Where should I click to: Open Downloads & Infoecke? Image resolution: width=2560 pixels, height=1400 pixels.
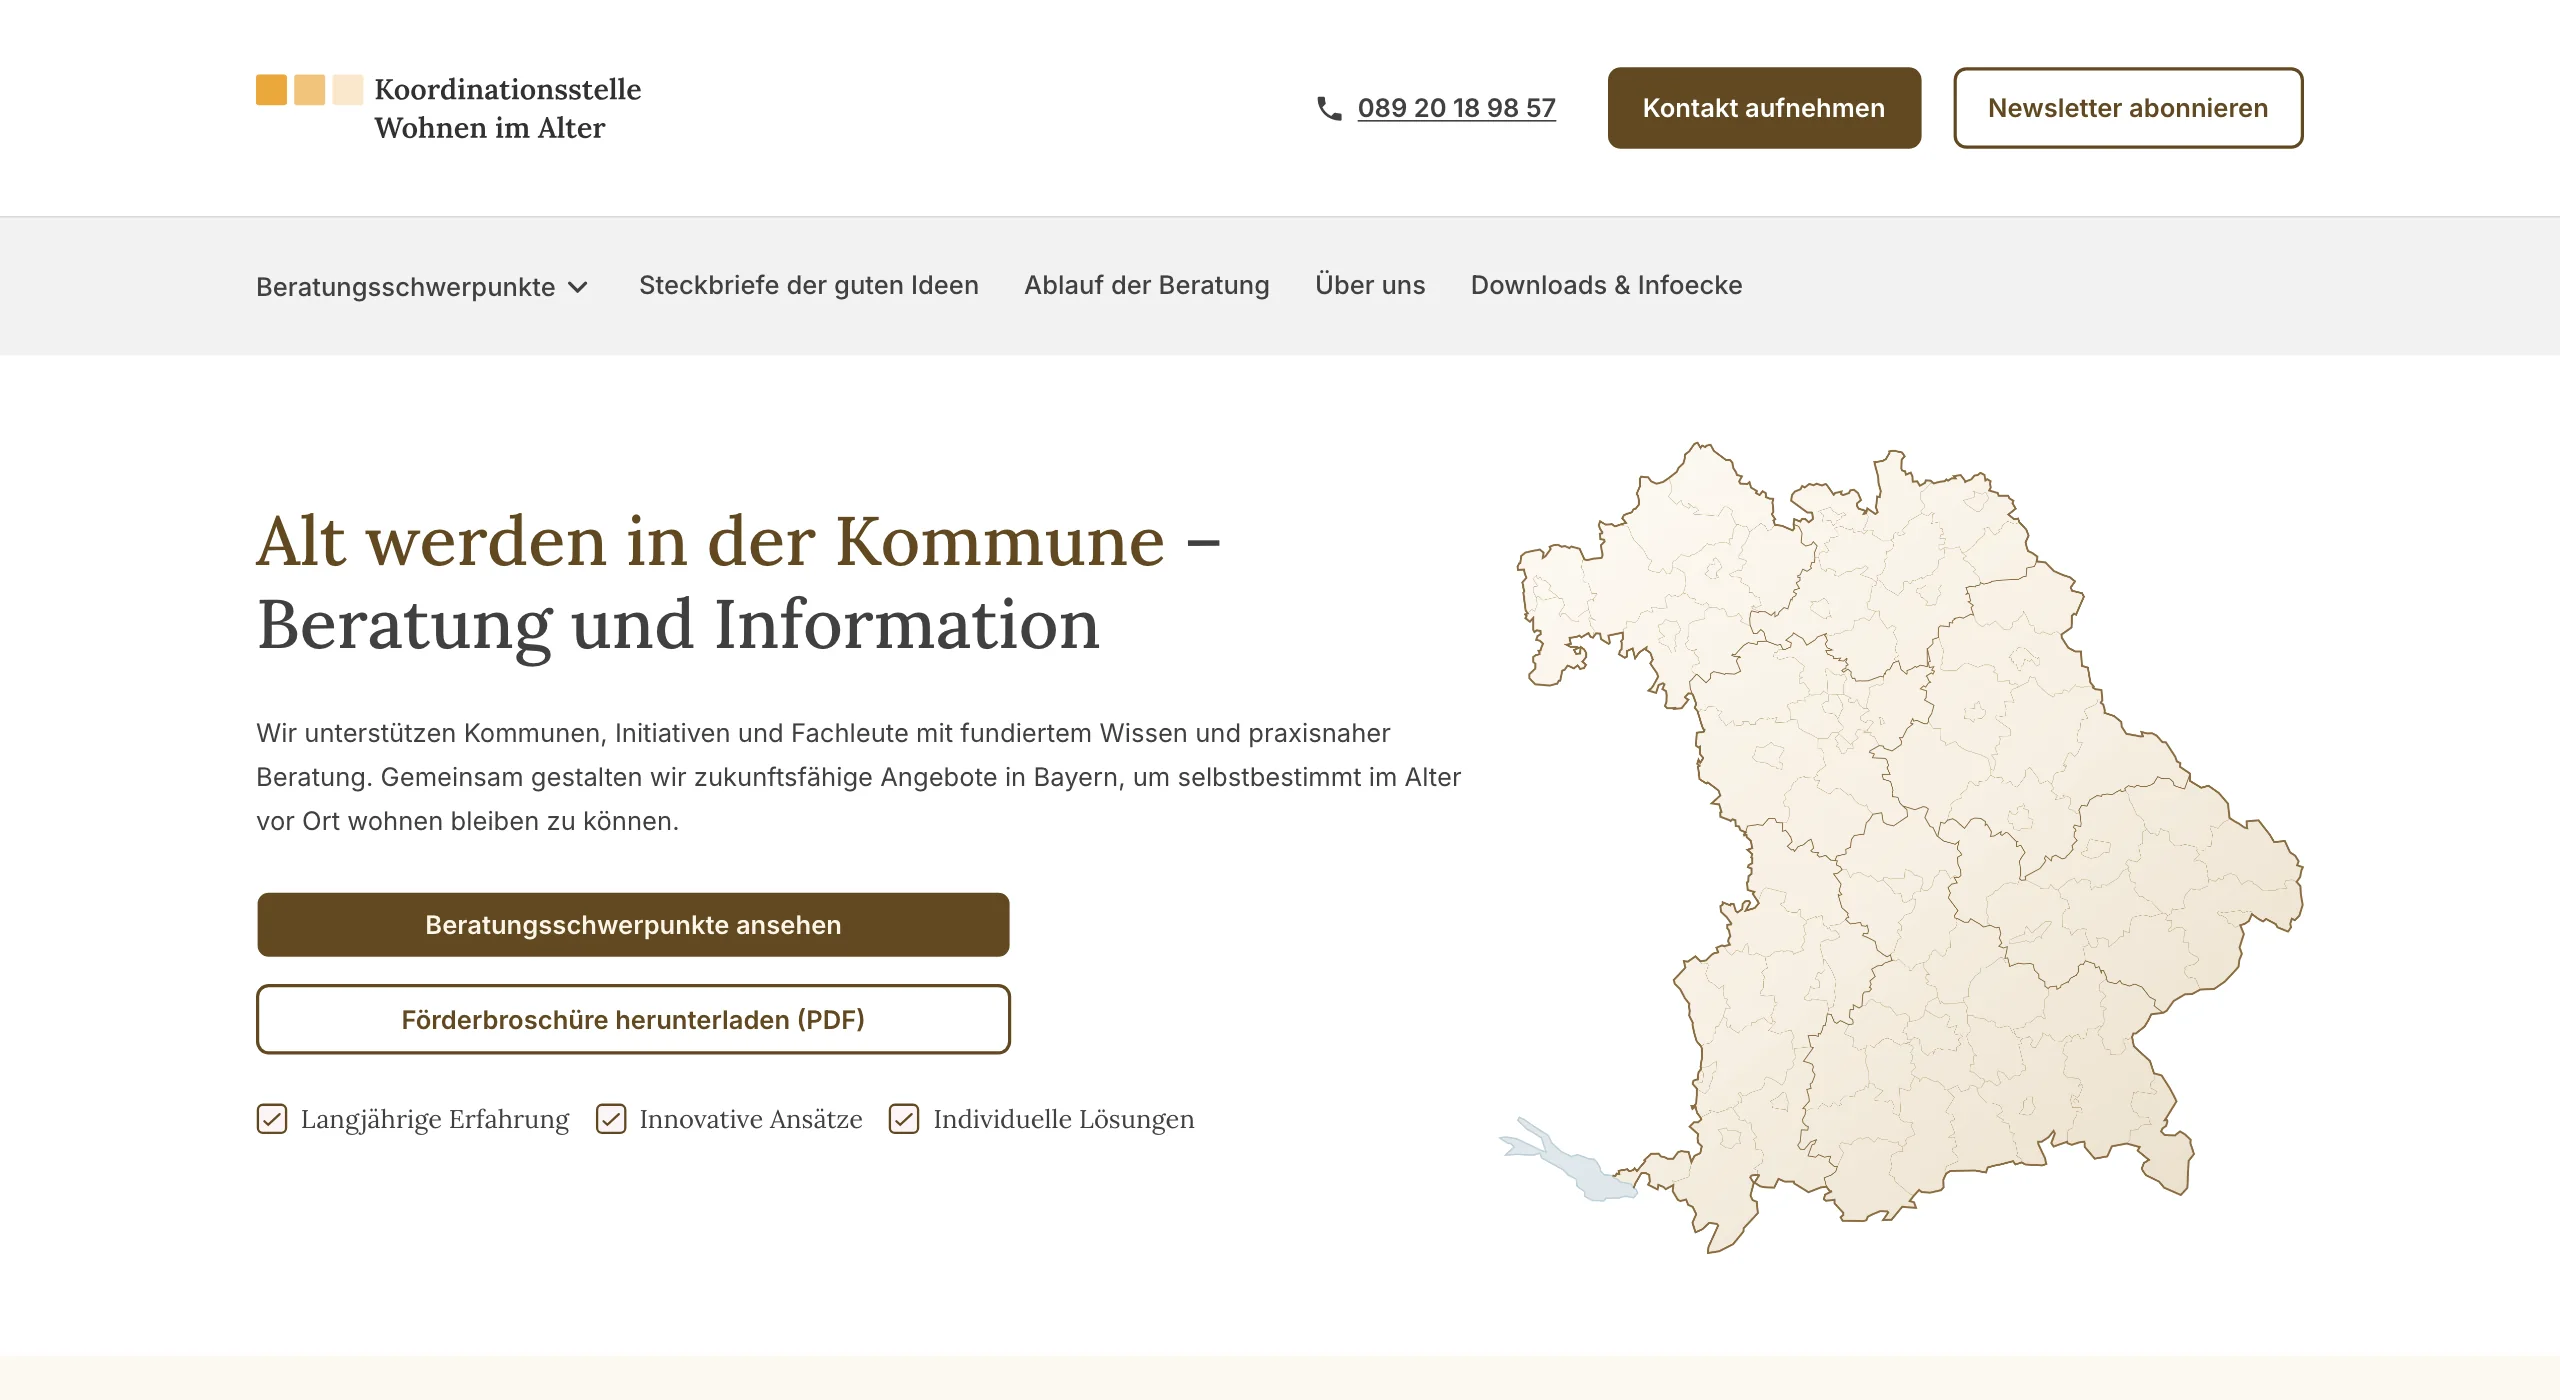click(x=1607, y=285)
